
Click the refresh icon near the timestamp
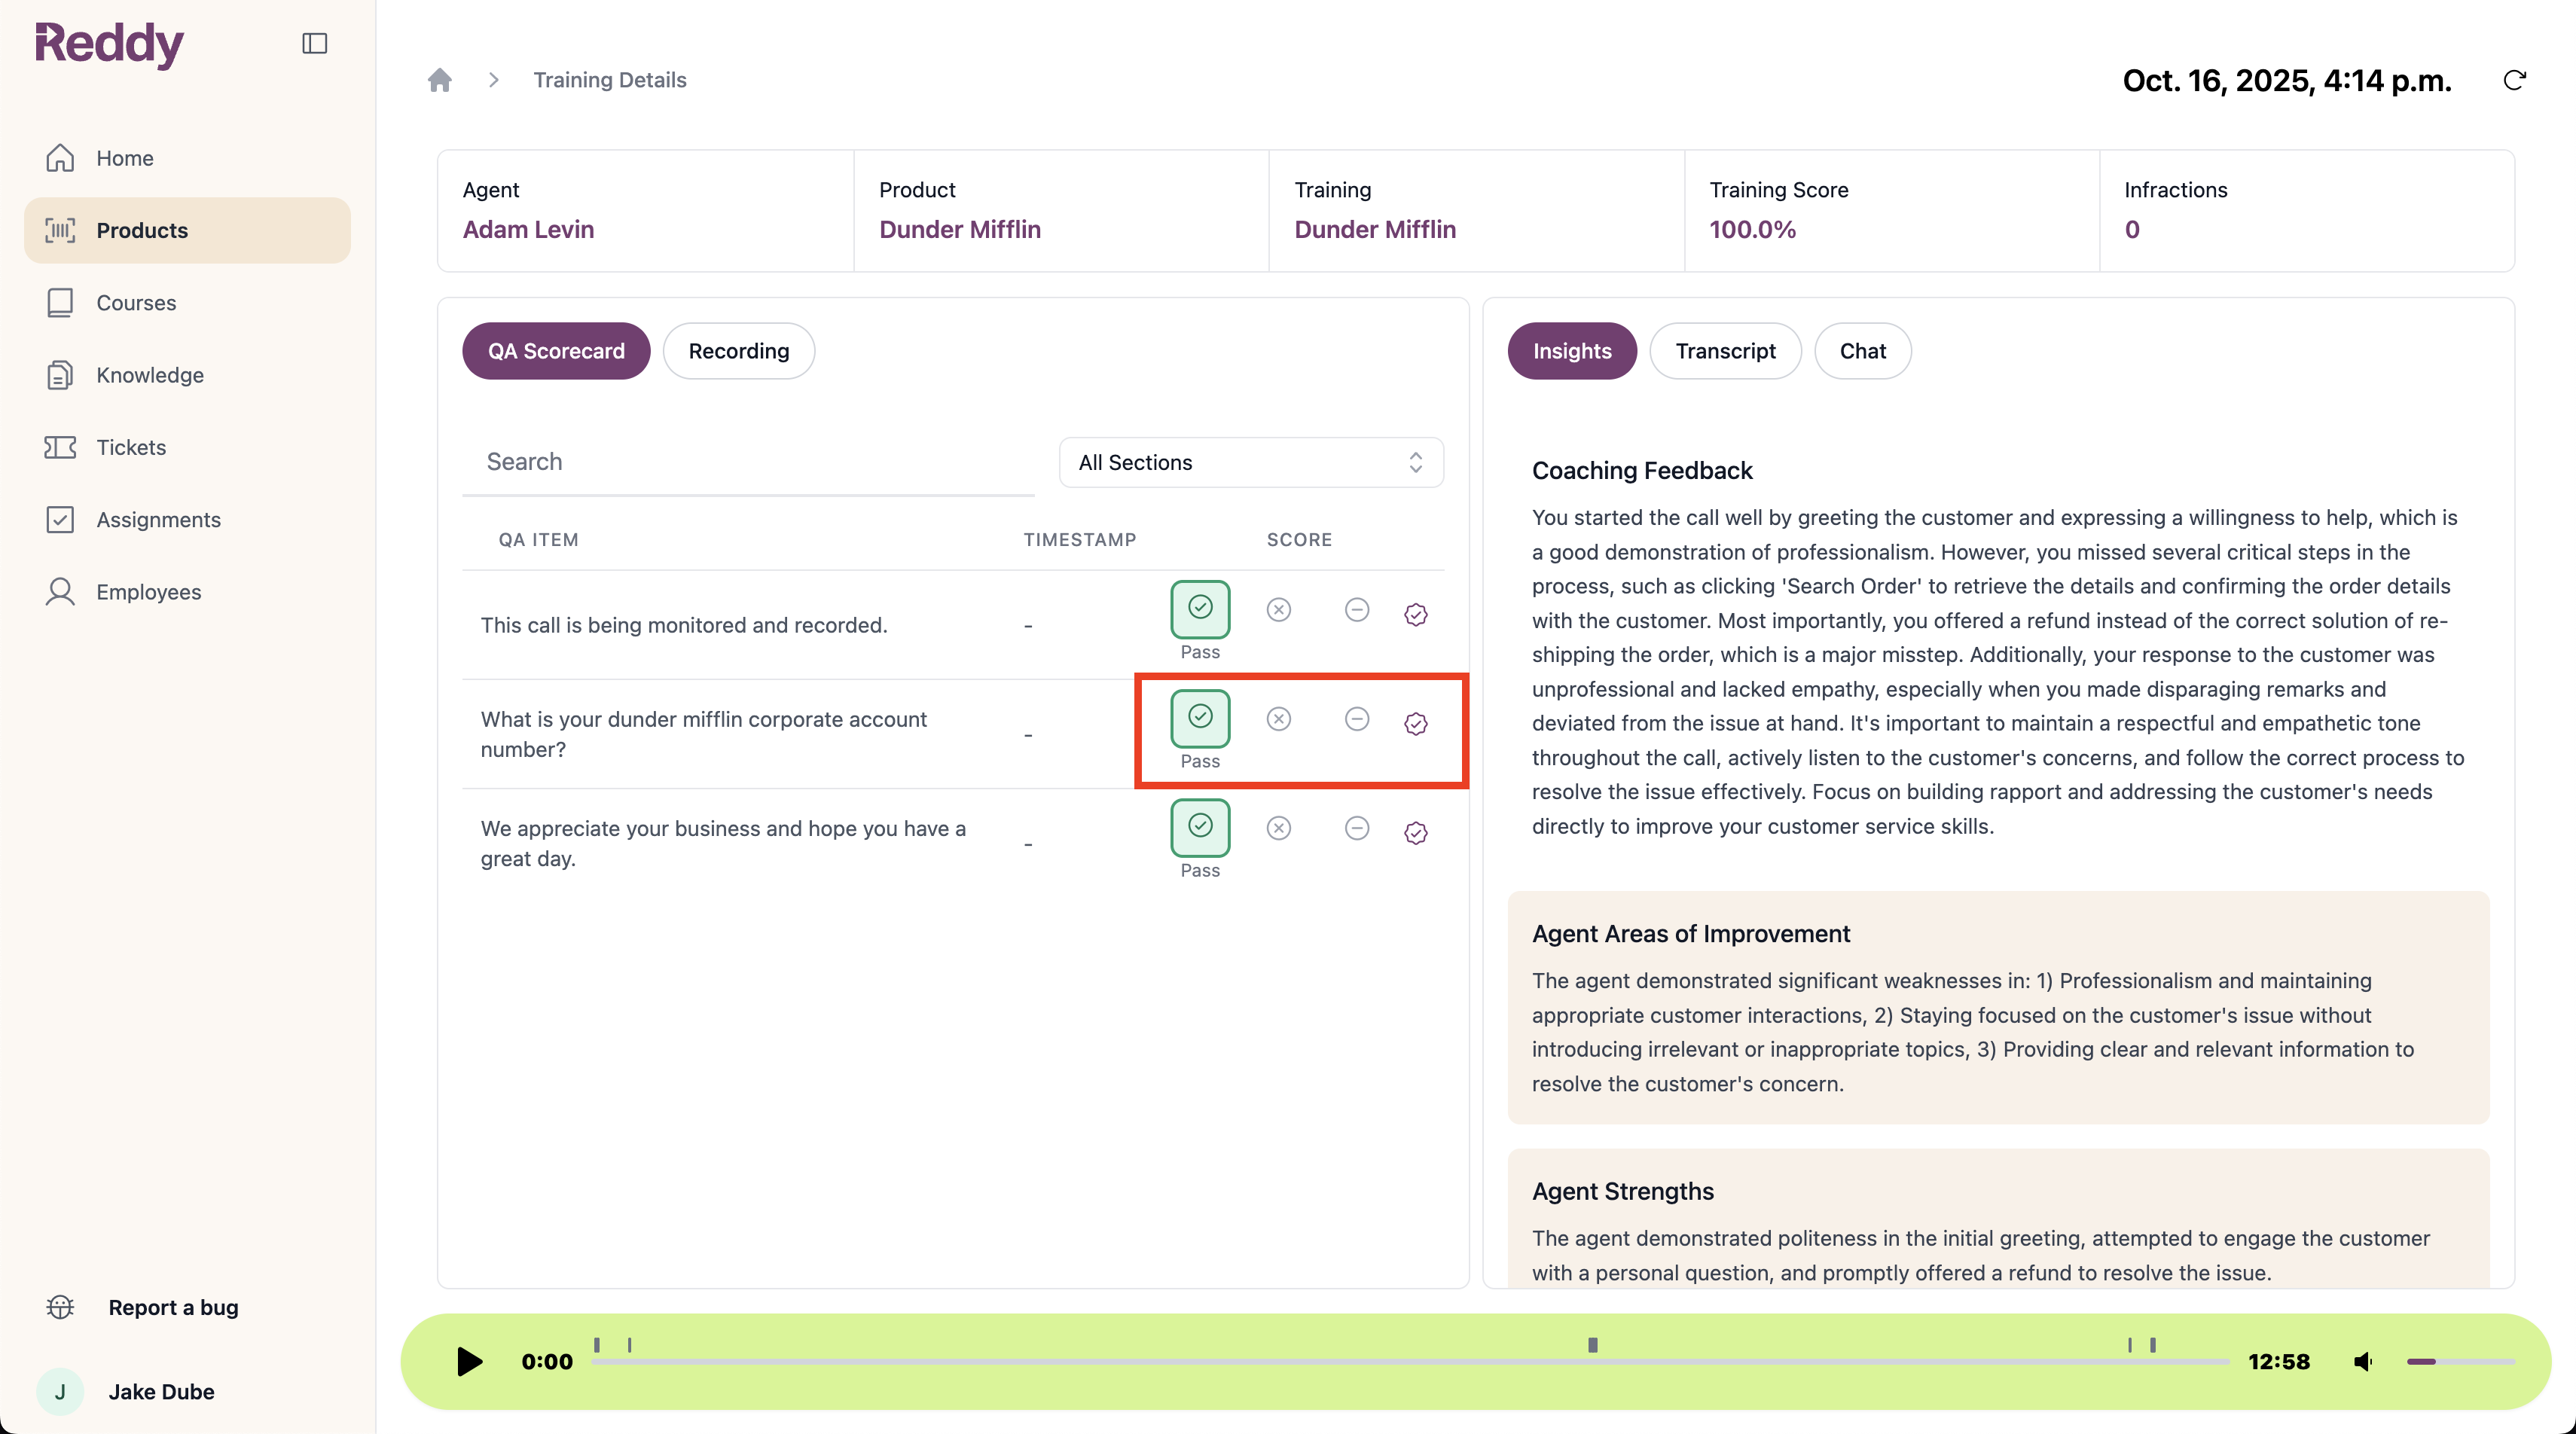pyautogui.click(x=2515, y=80)
